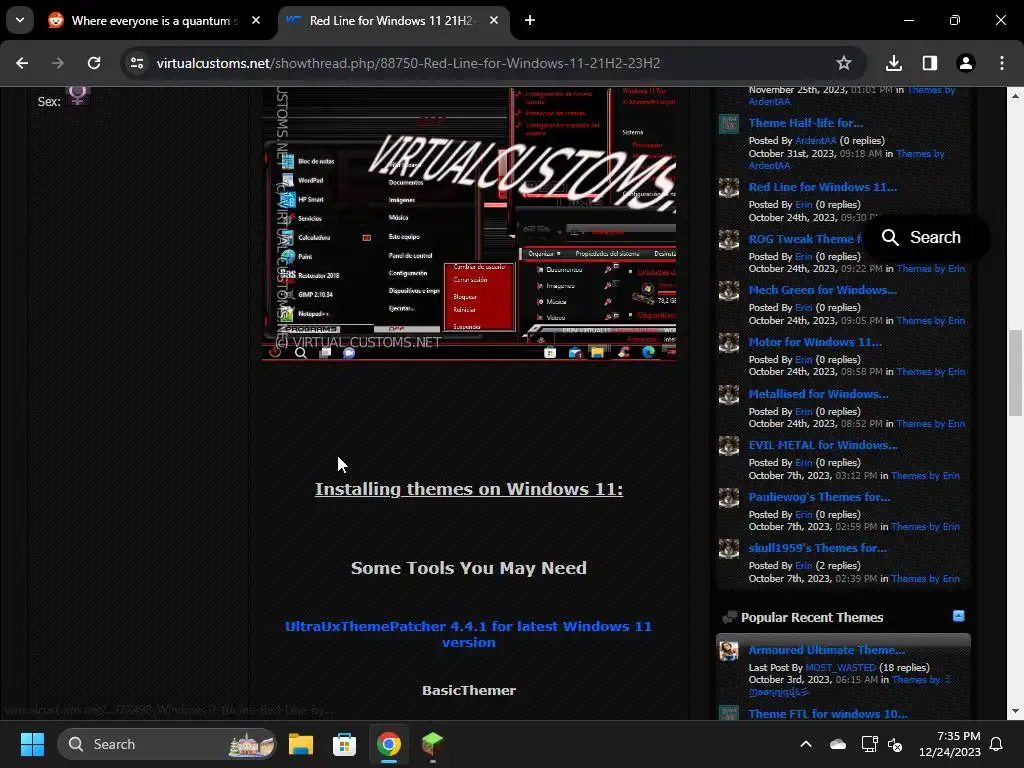This screenshot has width=1024, height=768.
Task: Open Chrome's three-dot menu
Action: point(1002,63)
